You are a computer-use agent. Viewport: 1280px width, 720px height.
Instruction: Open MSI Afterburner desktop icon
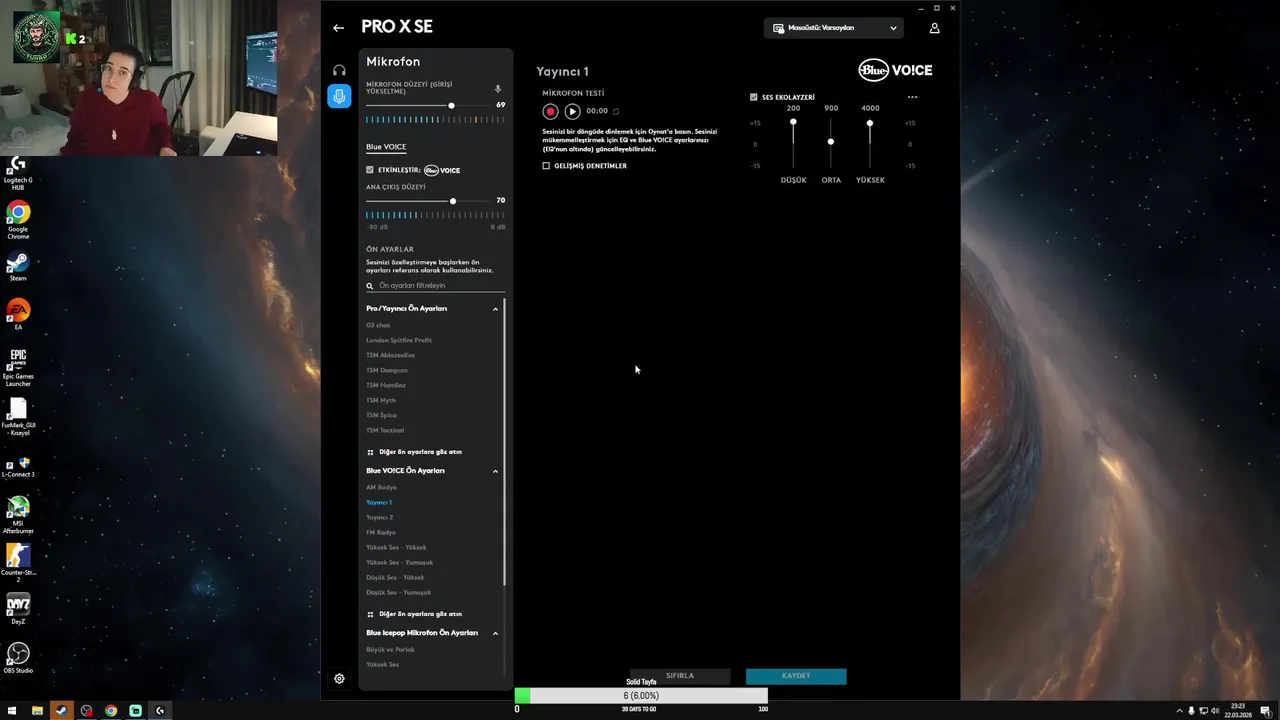[x=18, y=515]
